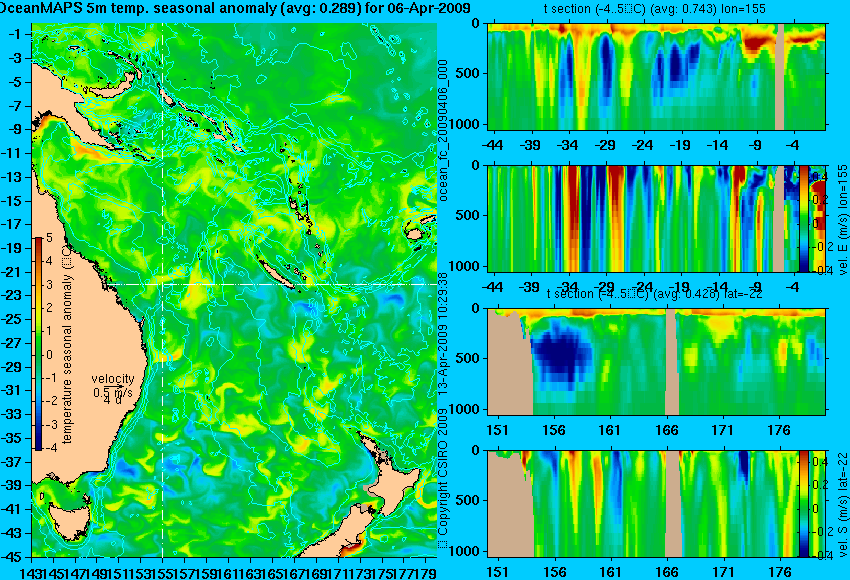Click the '-44' latitude tick under top temperature section
This screenshot has height=580, width=850.
pos(492,145)
